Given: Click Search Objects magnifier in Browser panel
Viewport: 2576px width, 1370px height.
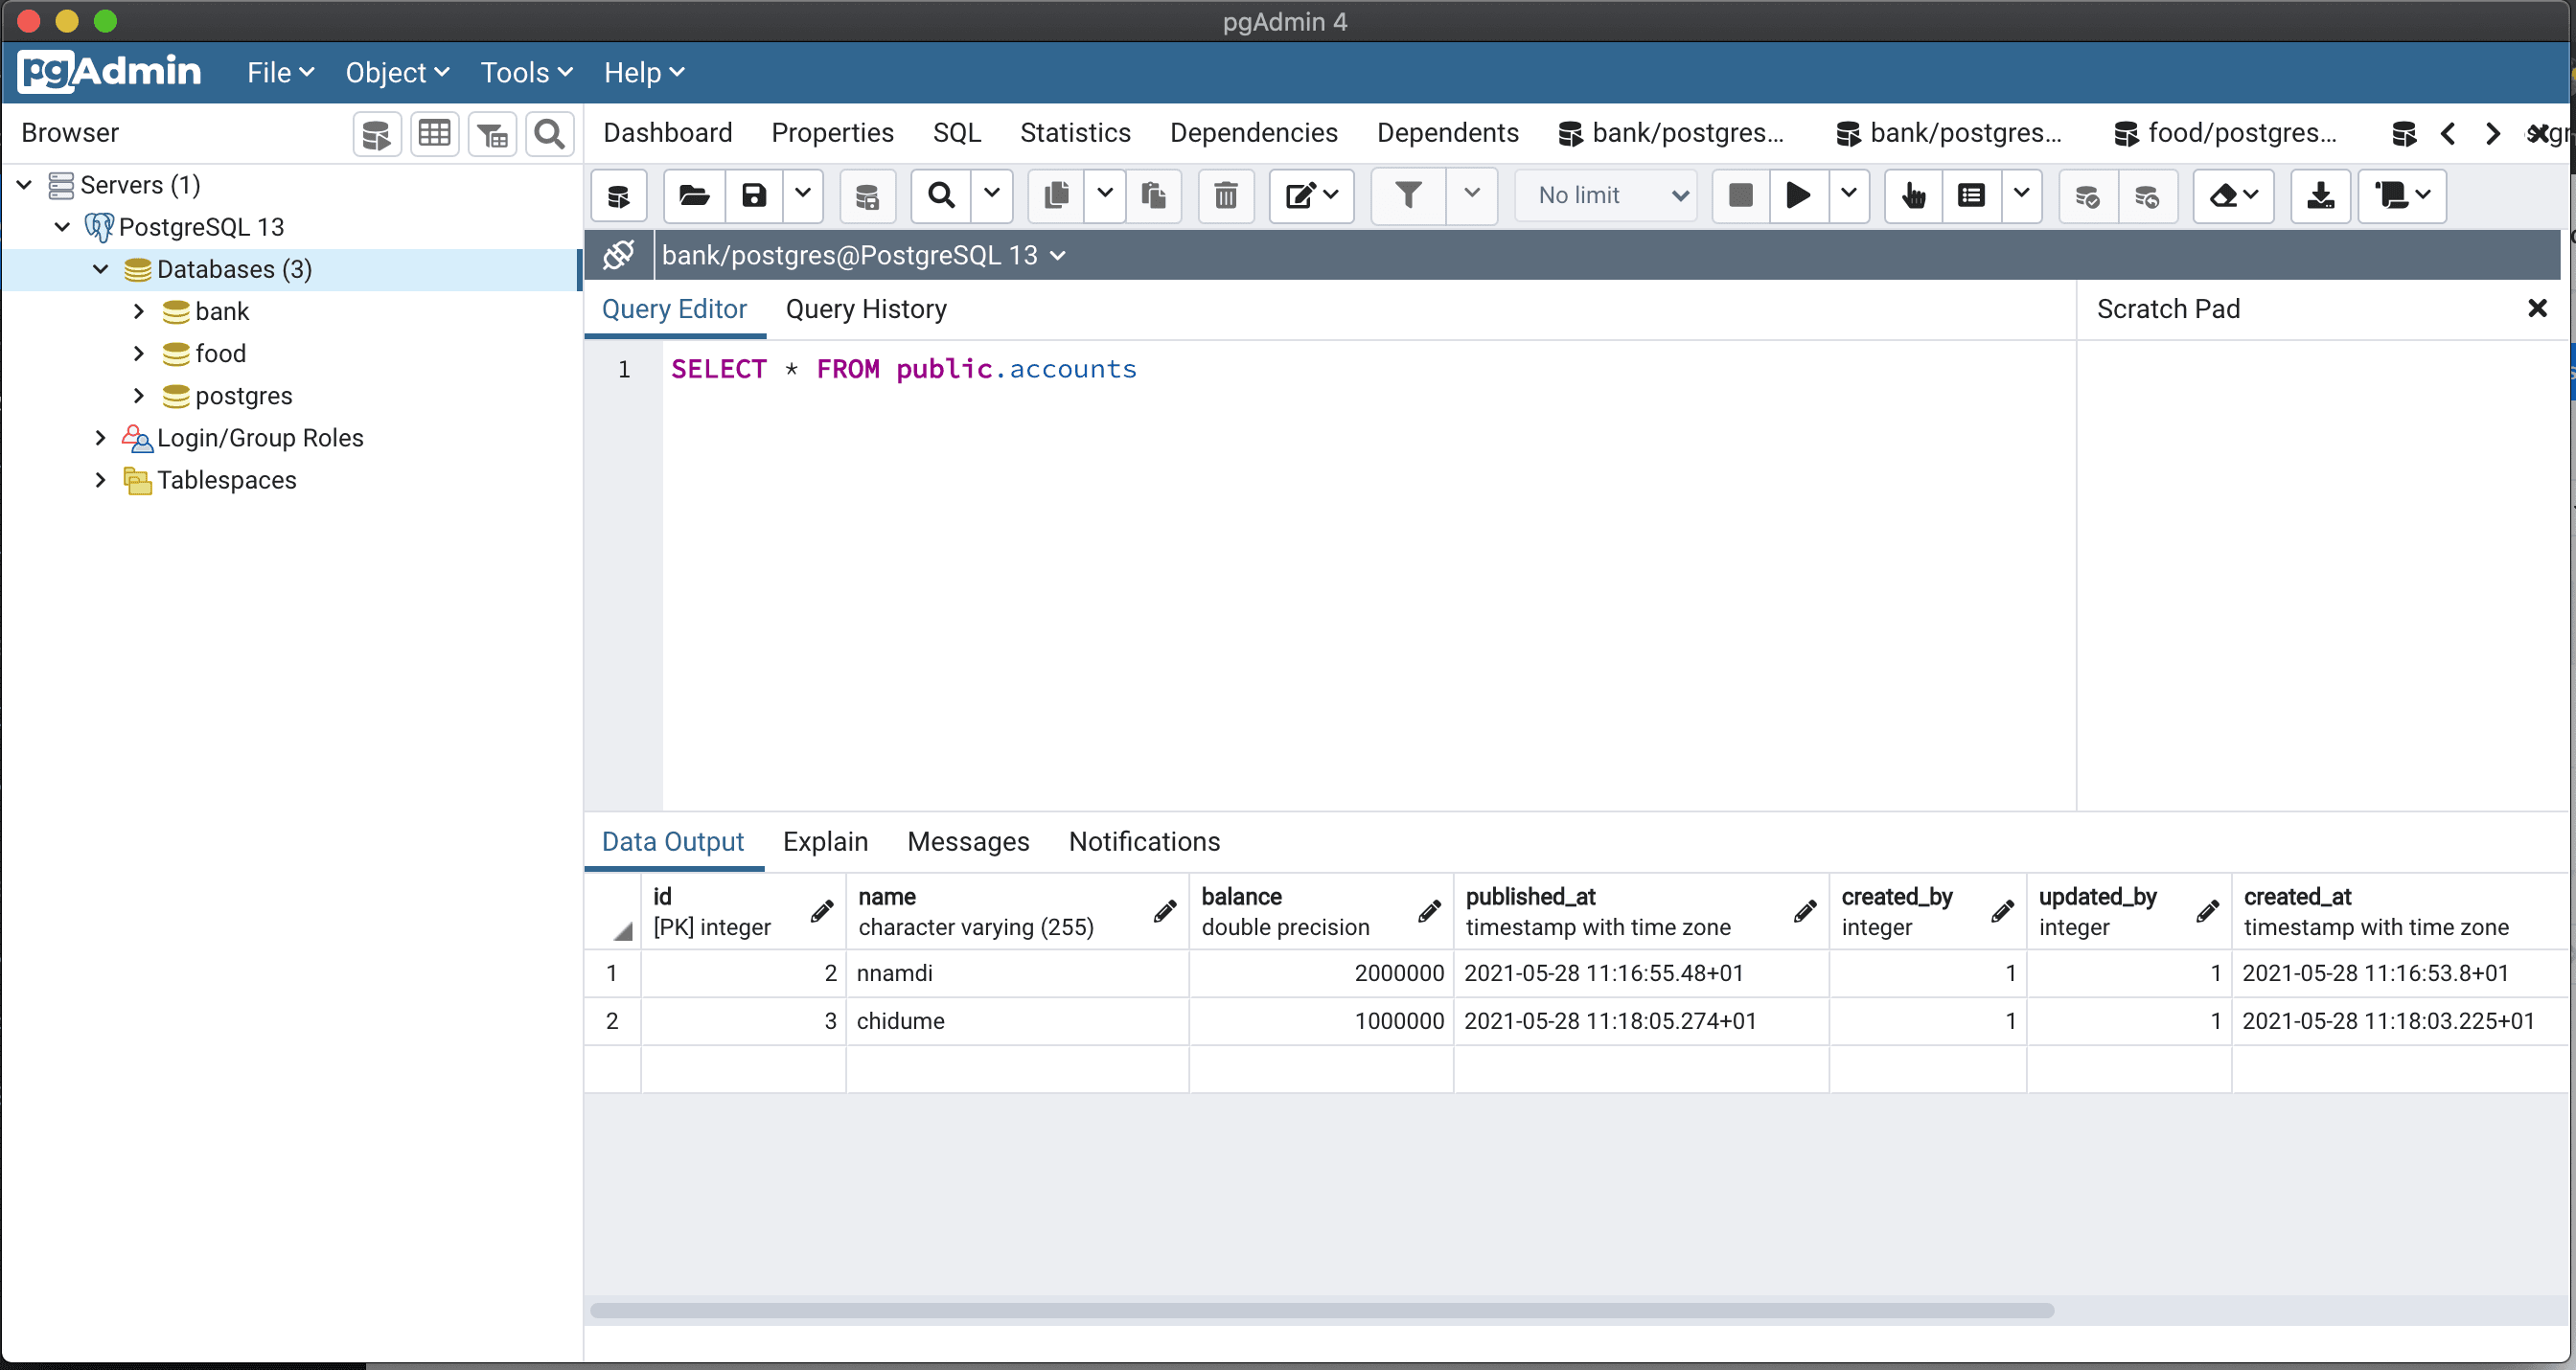Looking at the screenshot, I should click(549, 134).
